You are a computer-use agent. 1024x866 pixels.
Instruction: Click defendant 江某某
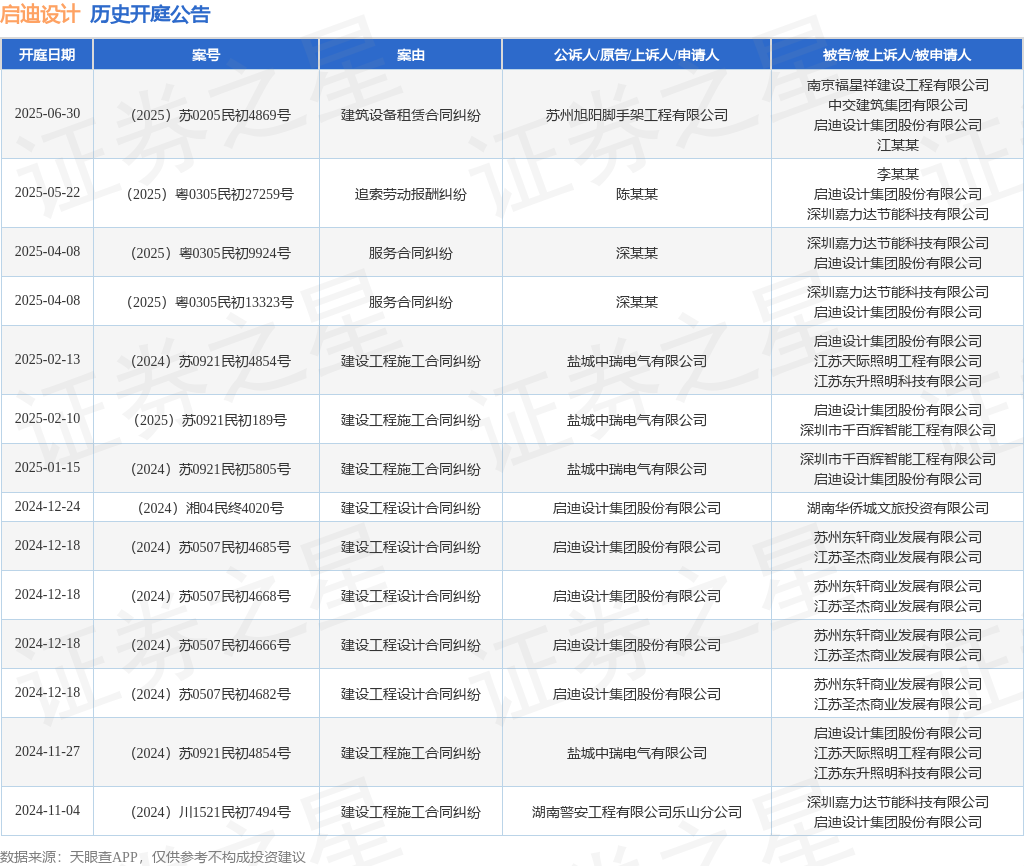point(897,145)
